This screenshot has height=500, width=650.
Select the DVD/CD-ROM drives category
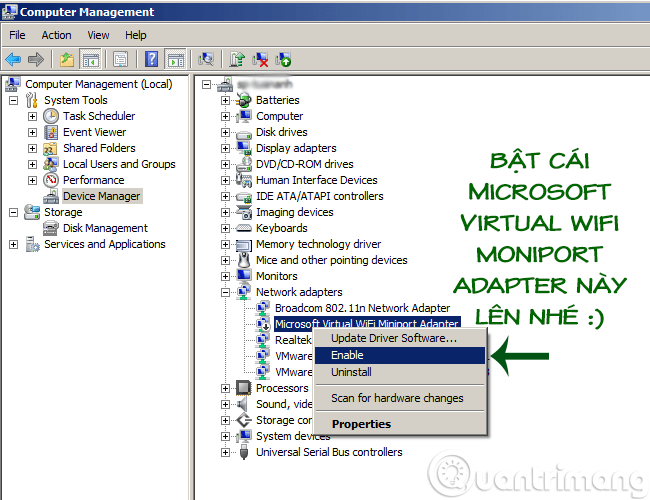point(305,164)
